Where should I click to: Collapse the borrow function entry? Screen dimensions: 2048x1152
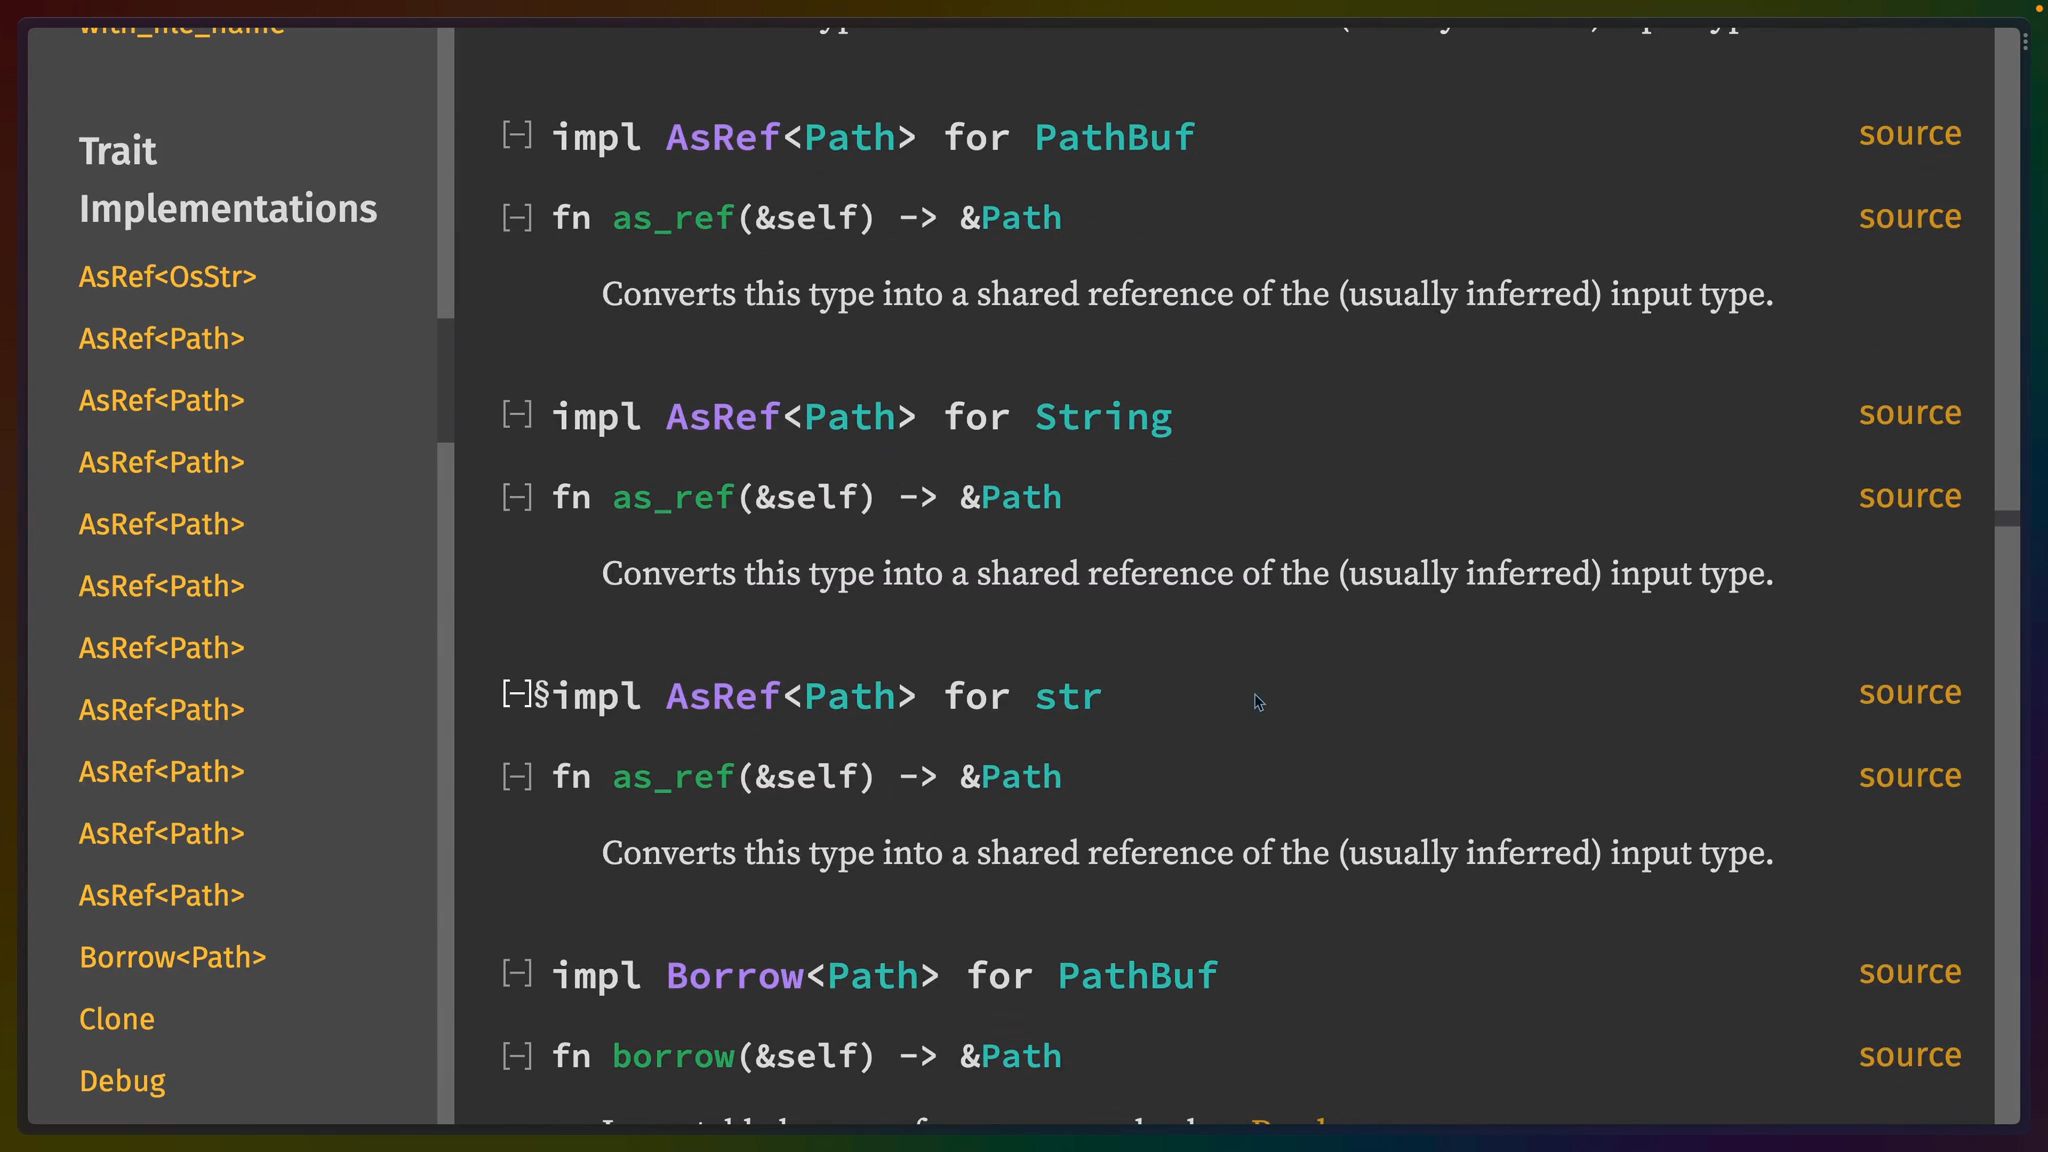coord(516,1055)
